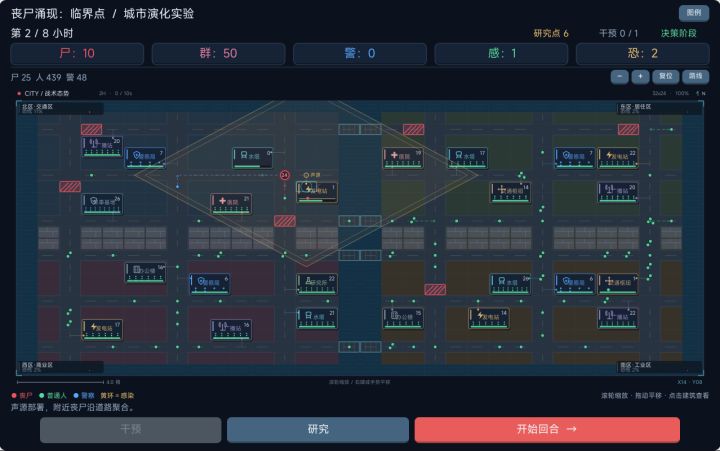This screenshot has height=451, width=720.
Task: Reset the map view with 复位
Action: coord(666,76)
